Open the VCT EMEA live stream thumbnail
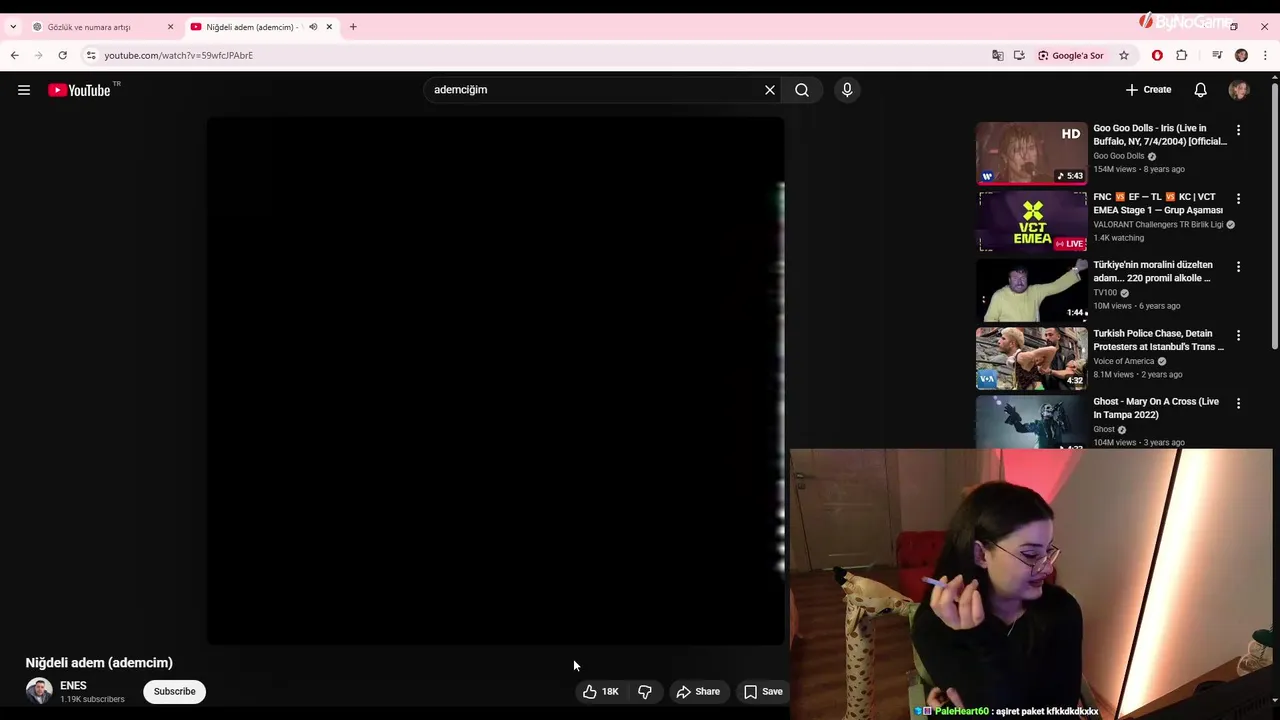Viewport: 1280px width, 720px height. point(1031,221)
